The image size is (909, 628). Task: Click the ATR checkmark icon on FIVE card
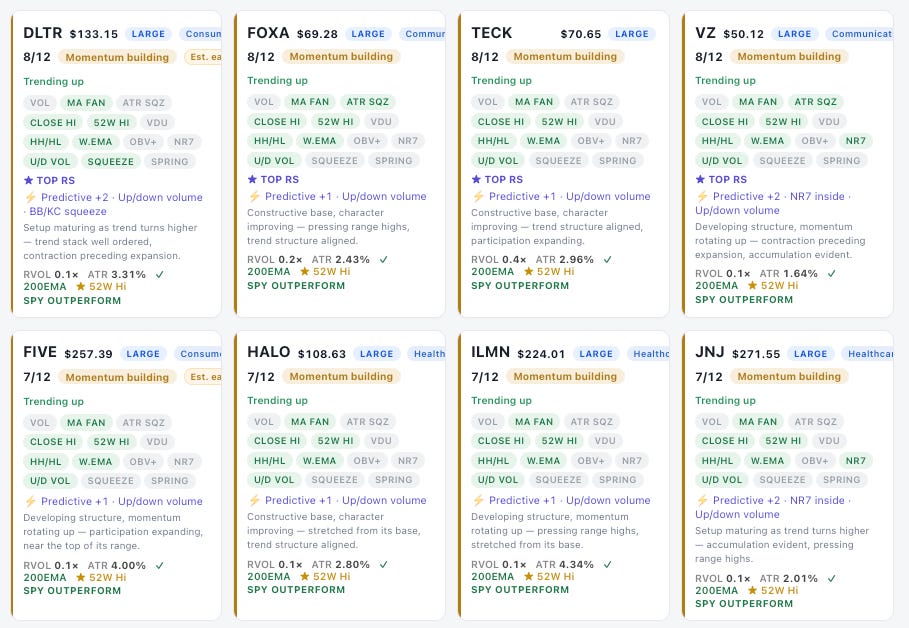click(x=159, y=565)
